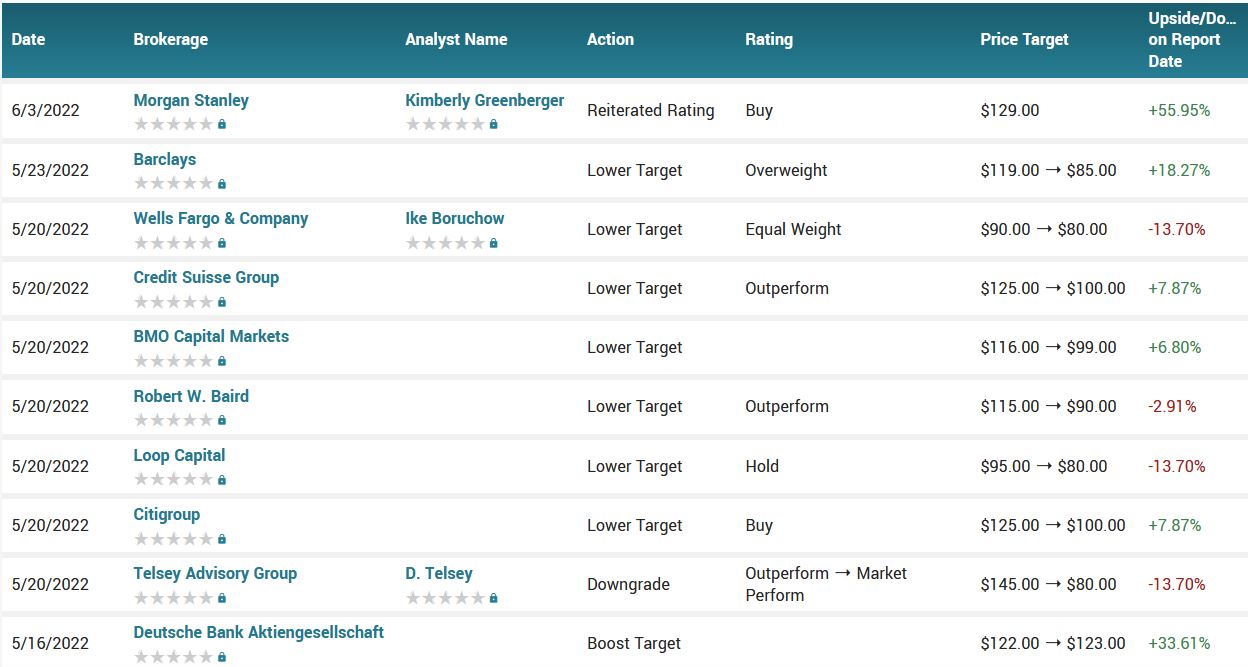The height and width of the screenshot is (667, 1248).
Task: Sort by the Upside/Downside on Report Date header
Action: point(1193,39)
